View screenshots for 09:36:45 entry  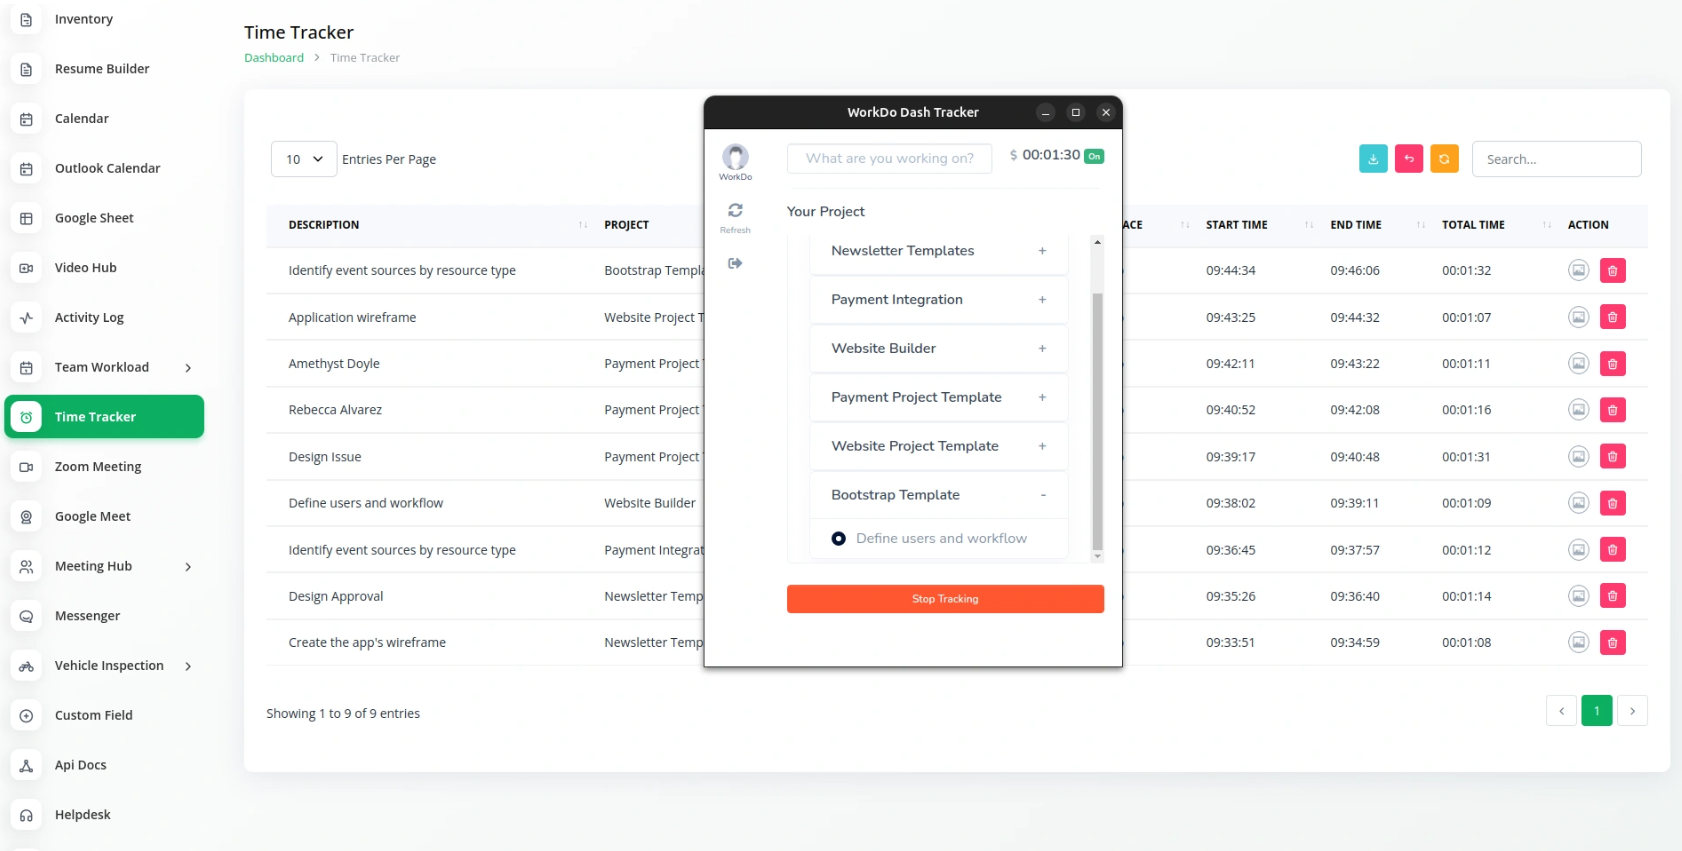(x=1578, y=549)
